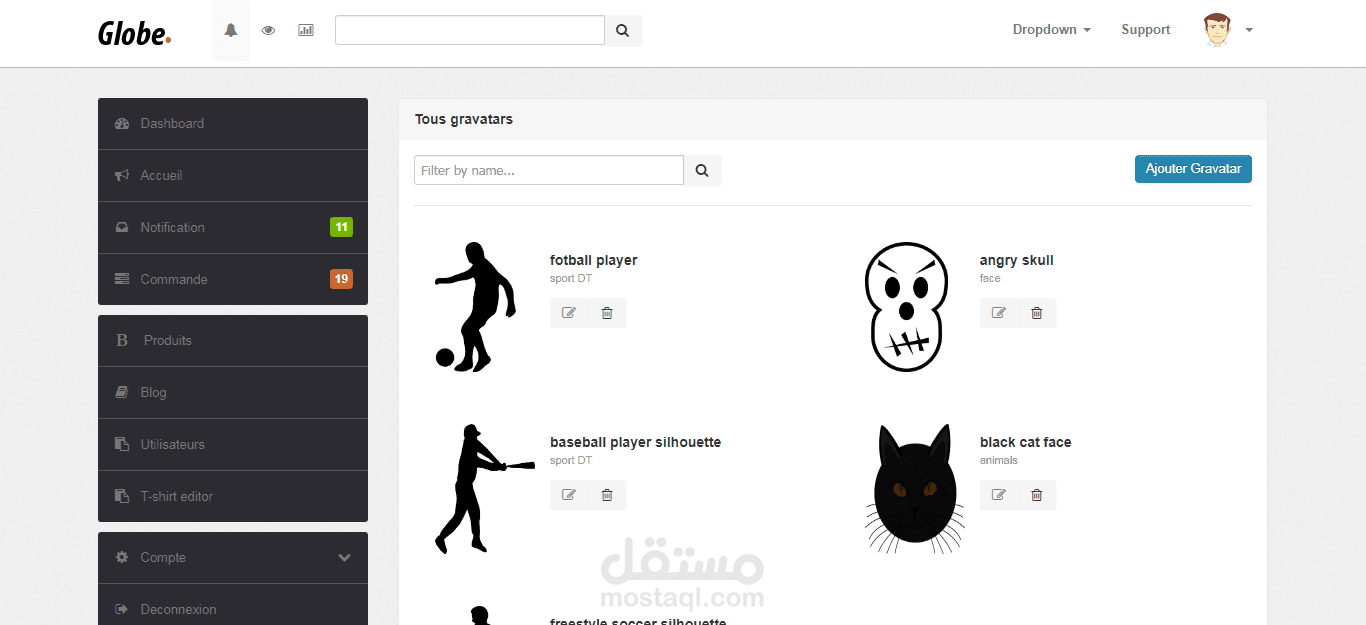This screenshot has width=1366, height=625.
Task: Click the header search magnifier button
Action: (x=623, y=30)
